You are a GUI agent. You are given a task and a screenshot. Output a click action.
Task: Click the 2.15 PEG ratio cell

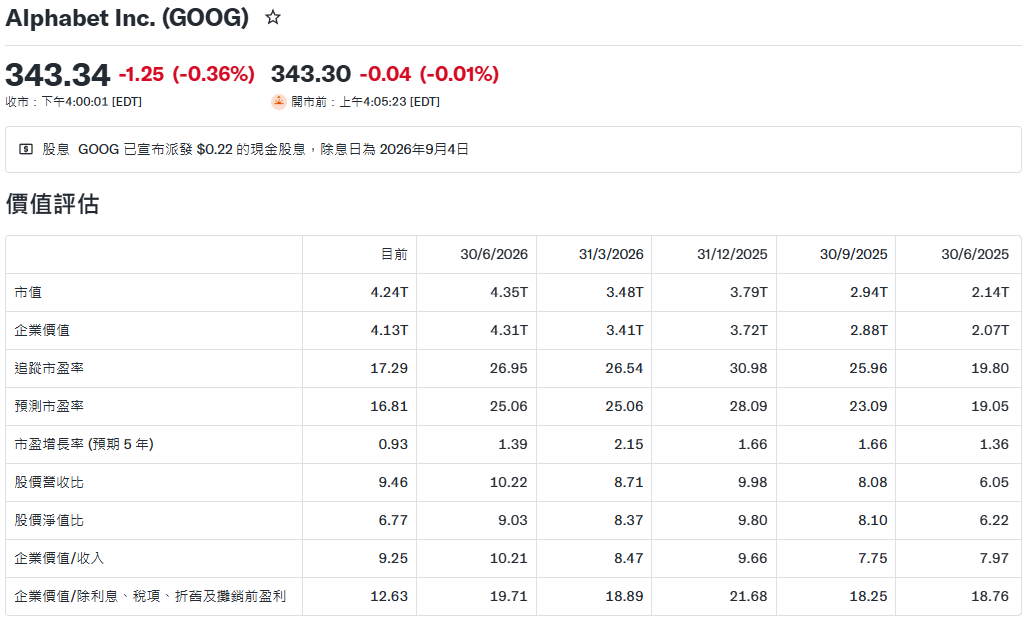(629, 444)
